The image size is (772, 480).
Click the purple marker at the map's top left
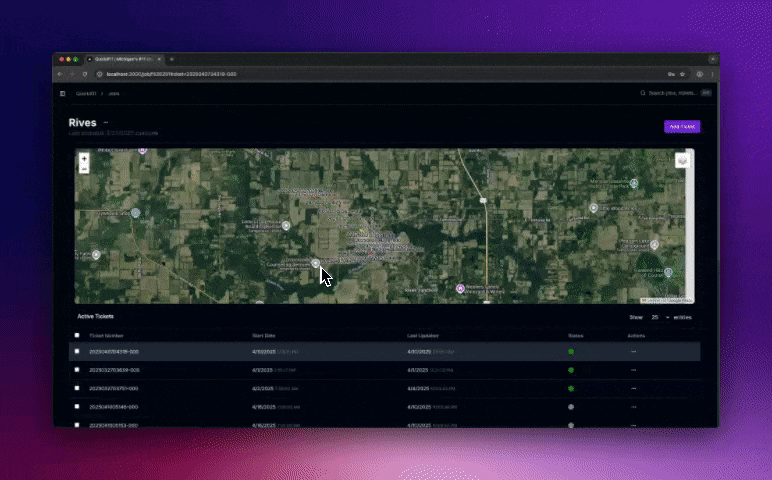142,150
